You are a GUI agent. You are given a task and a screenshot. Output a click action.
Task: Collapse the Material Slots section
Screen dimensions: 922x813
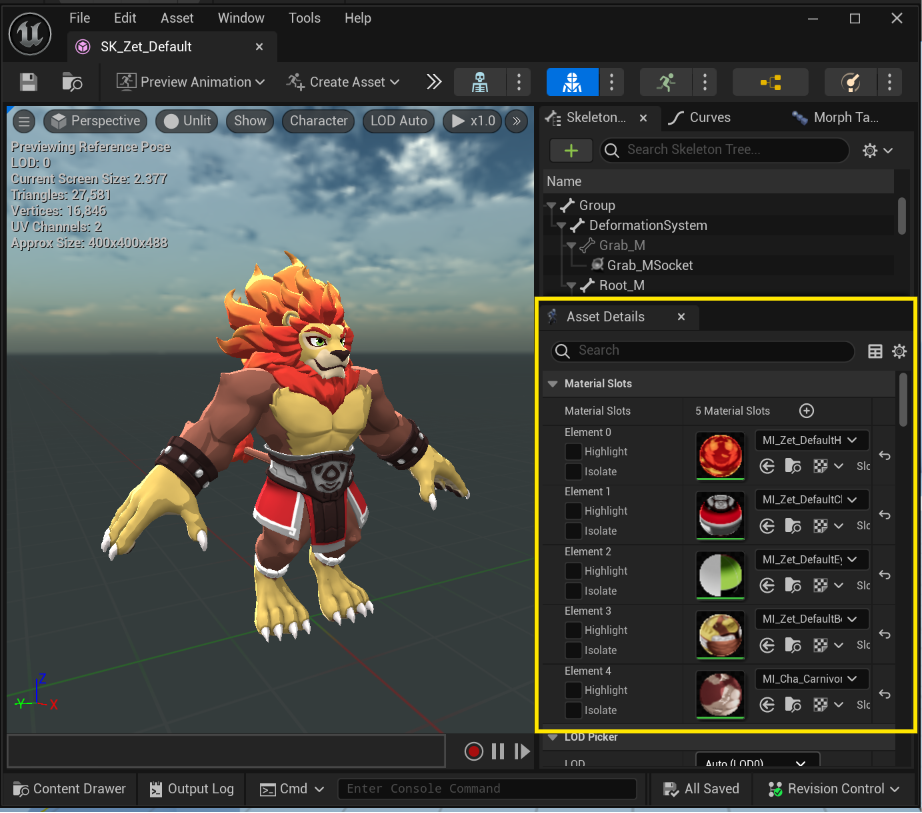(x=552, y=384)
